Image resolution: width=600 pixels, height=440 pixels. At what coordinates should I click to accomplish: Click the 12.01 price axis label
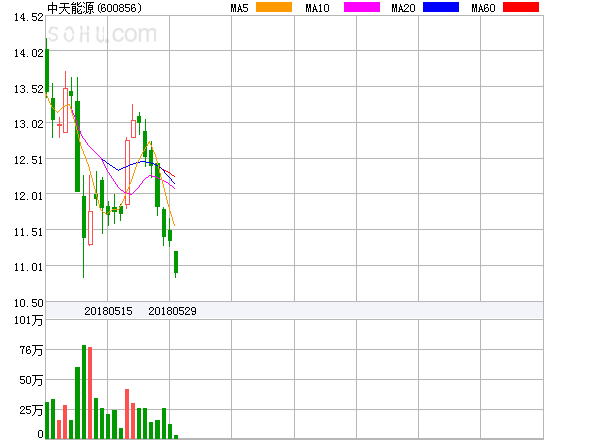click(x=29, y=196)
